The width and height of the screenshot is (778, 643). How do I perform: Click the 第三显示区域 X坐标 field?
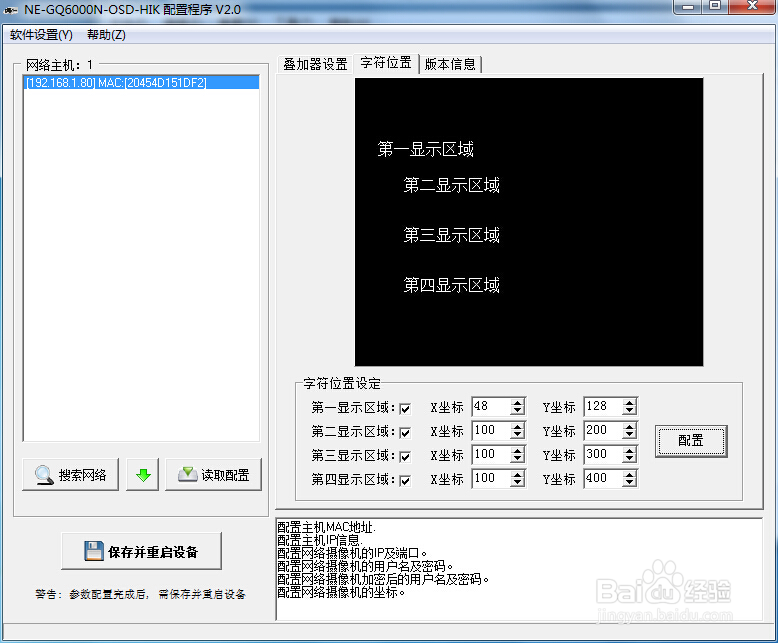tap(492, 454)
